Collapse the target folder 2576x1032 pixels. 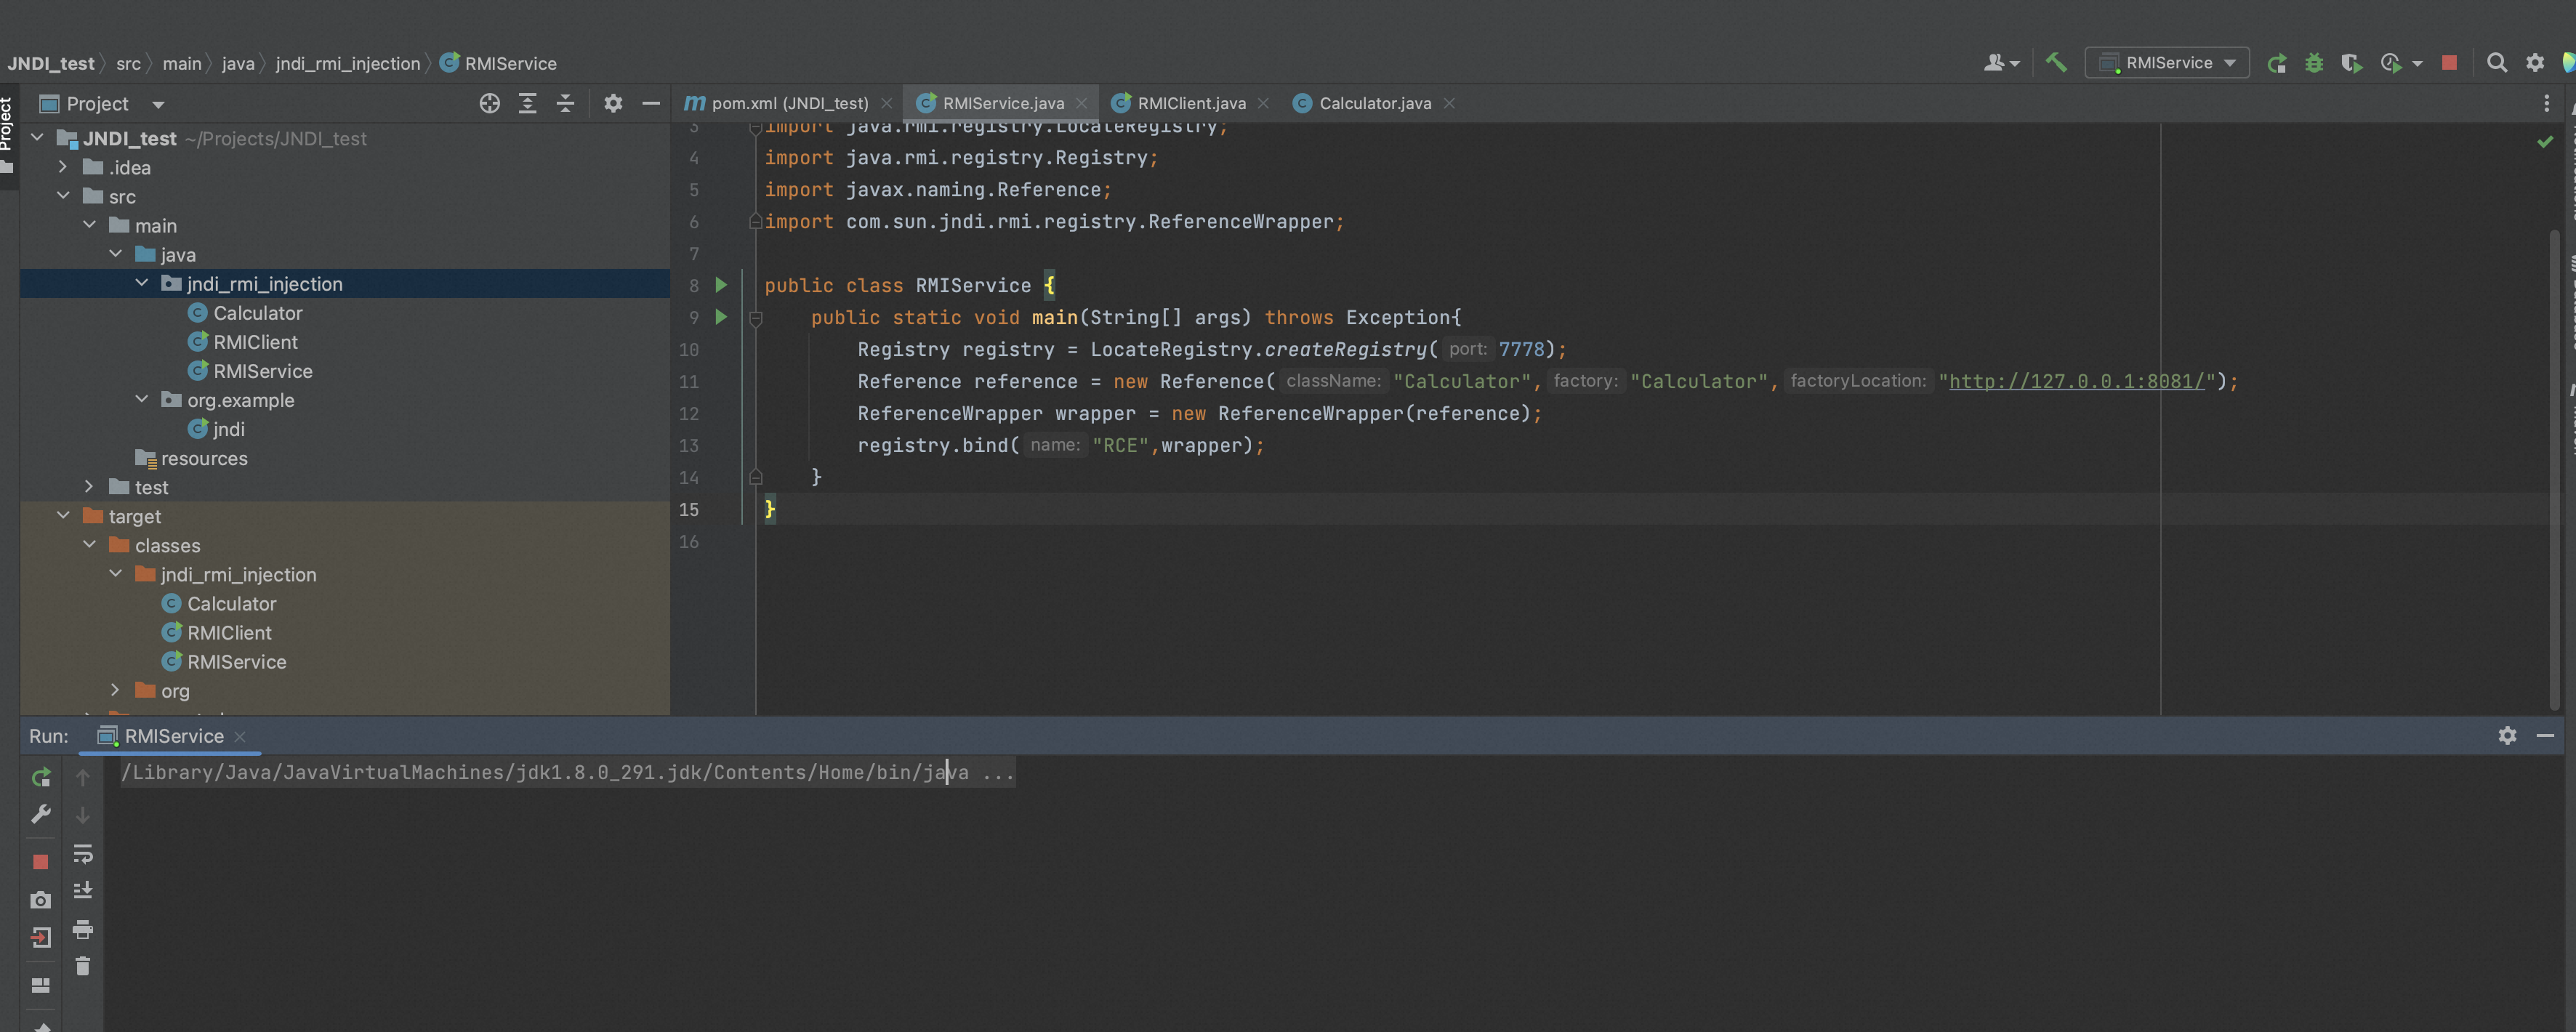[x=63, y=516]
